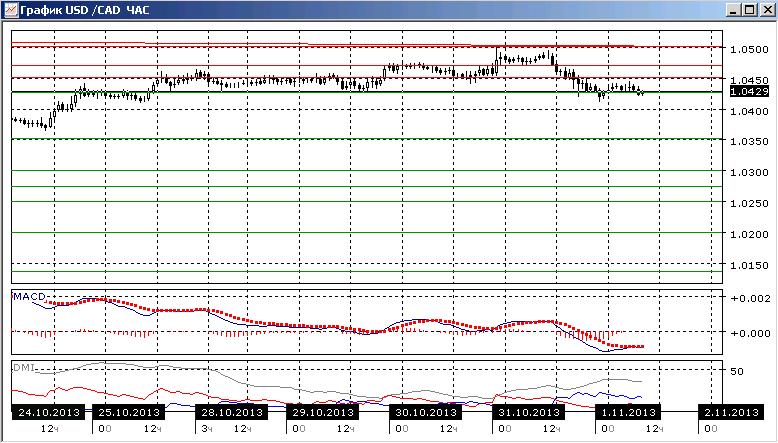Click the DMI indicator label
This screenshot has width=778, height=443.
tap(24, 368)
